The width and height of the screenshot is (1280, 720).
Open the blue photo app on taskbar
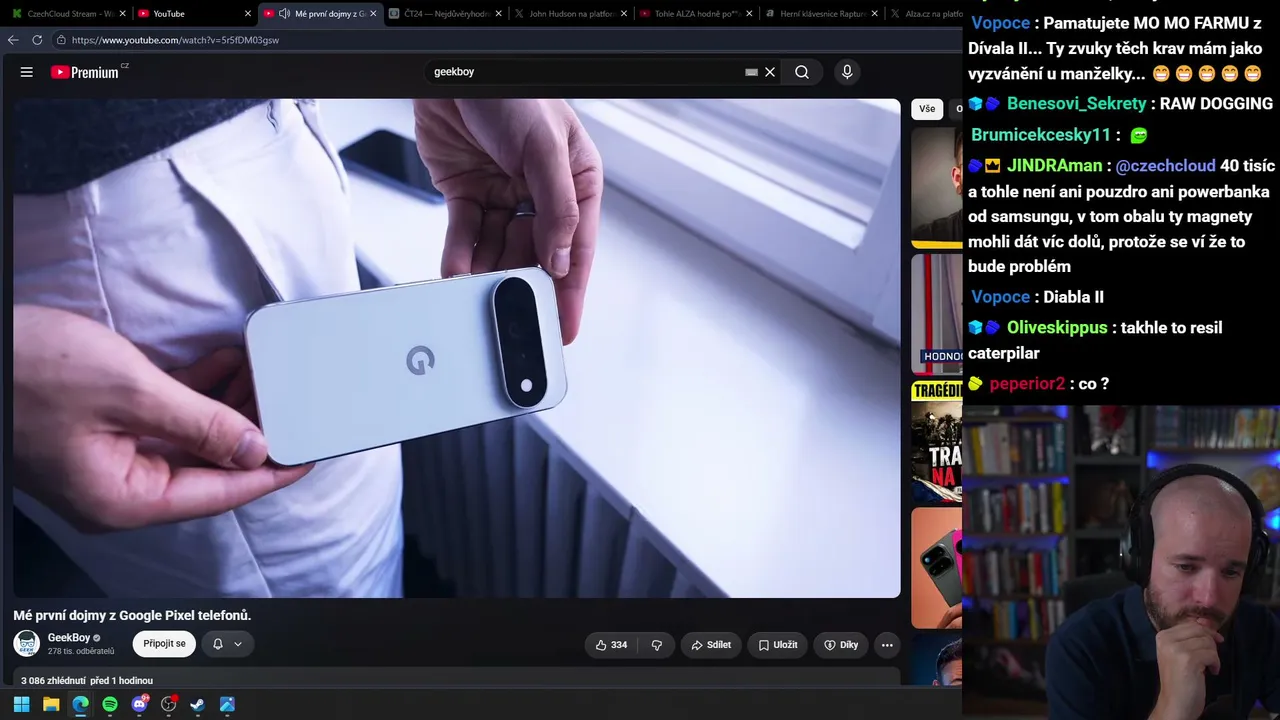(x=227, y=704)
